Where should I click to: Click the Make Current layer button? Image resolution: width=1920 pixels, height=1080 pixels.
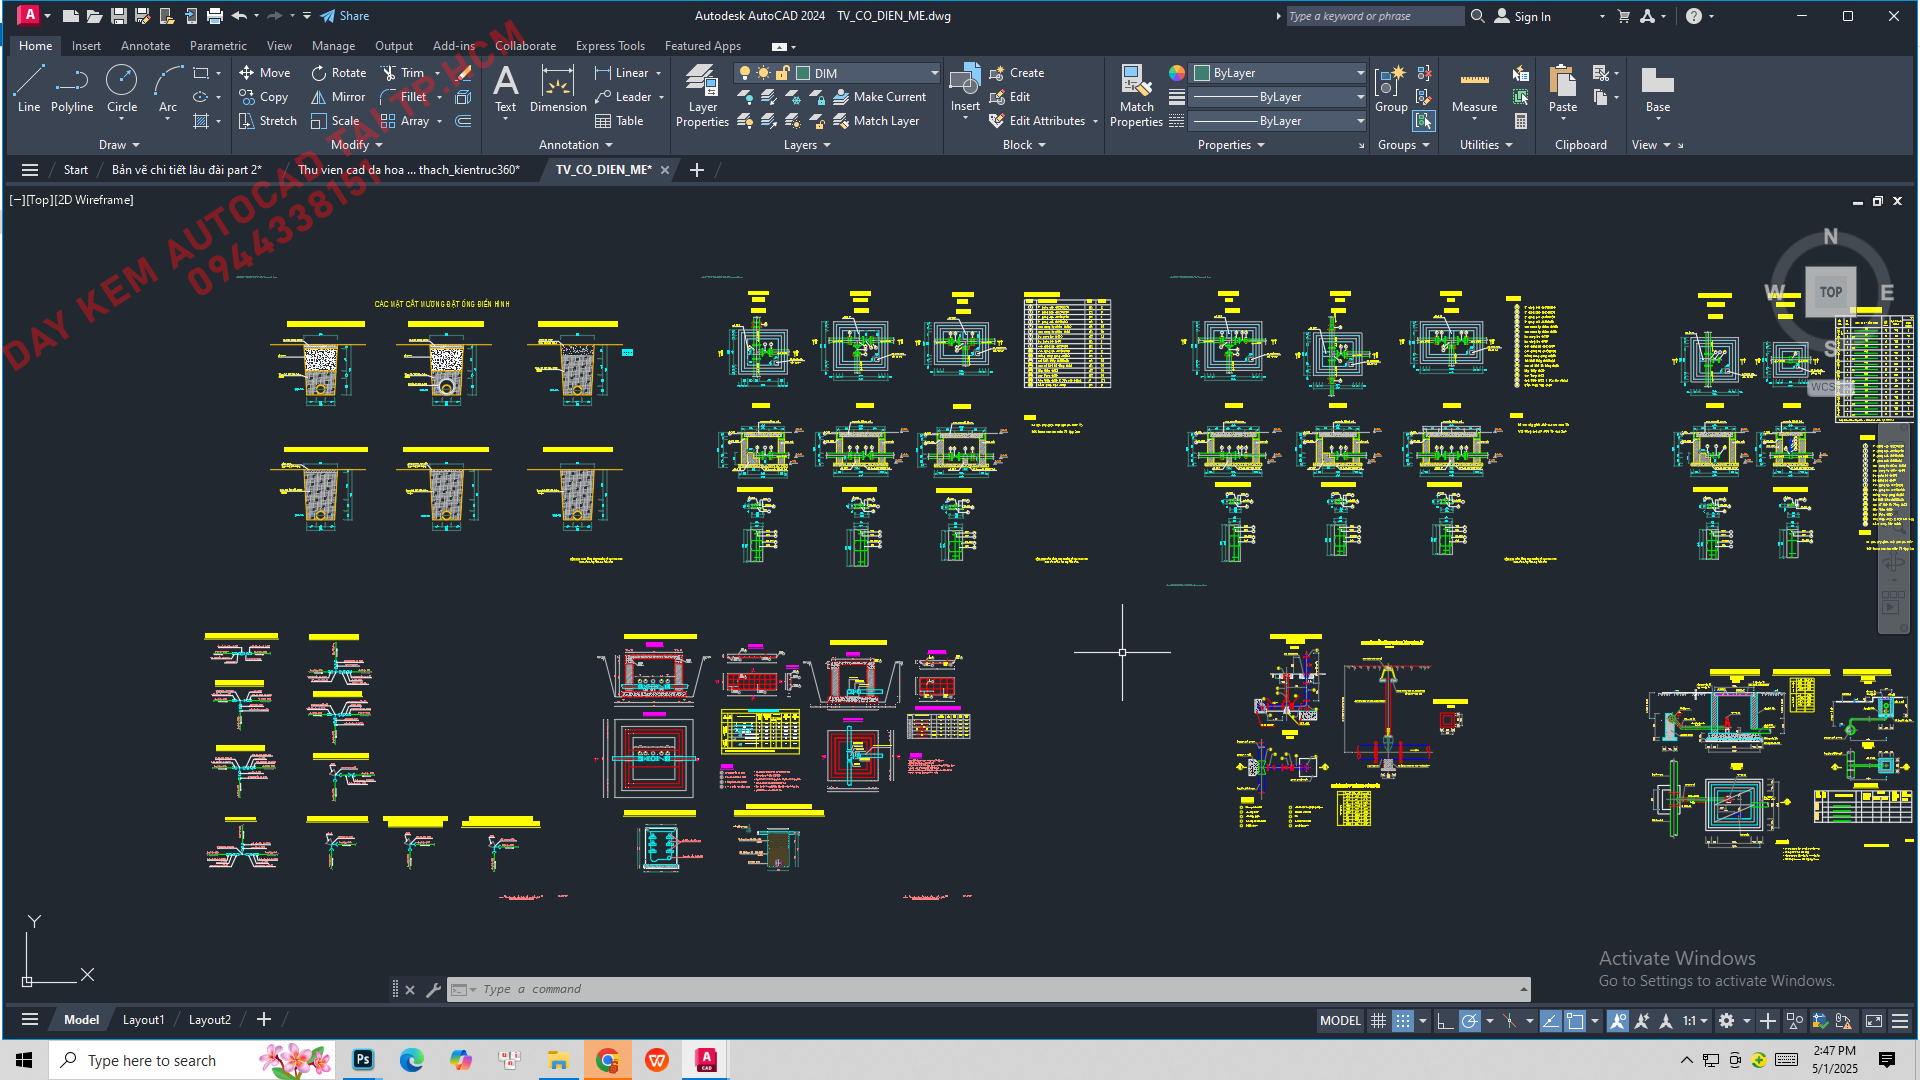pos(879,97)
